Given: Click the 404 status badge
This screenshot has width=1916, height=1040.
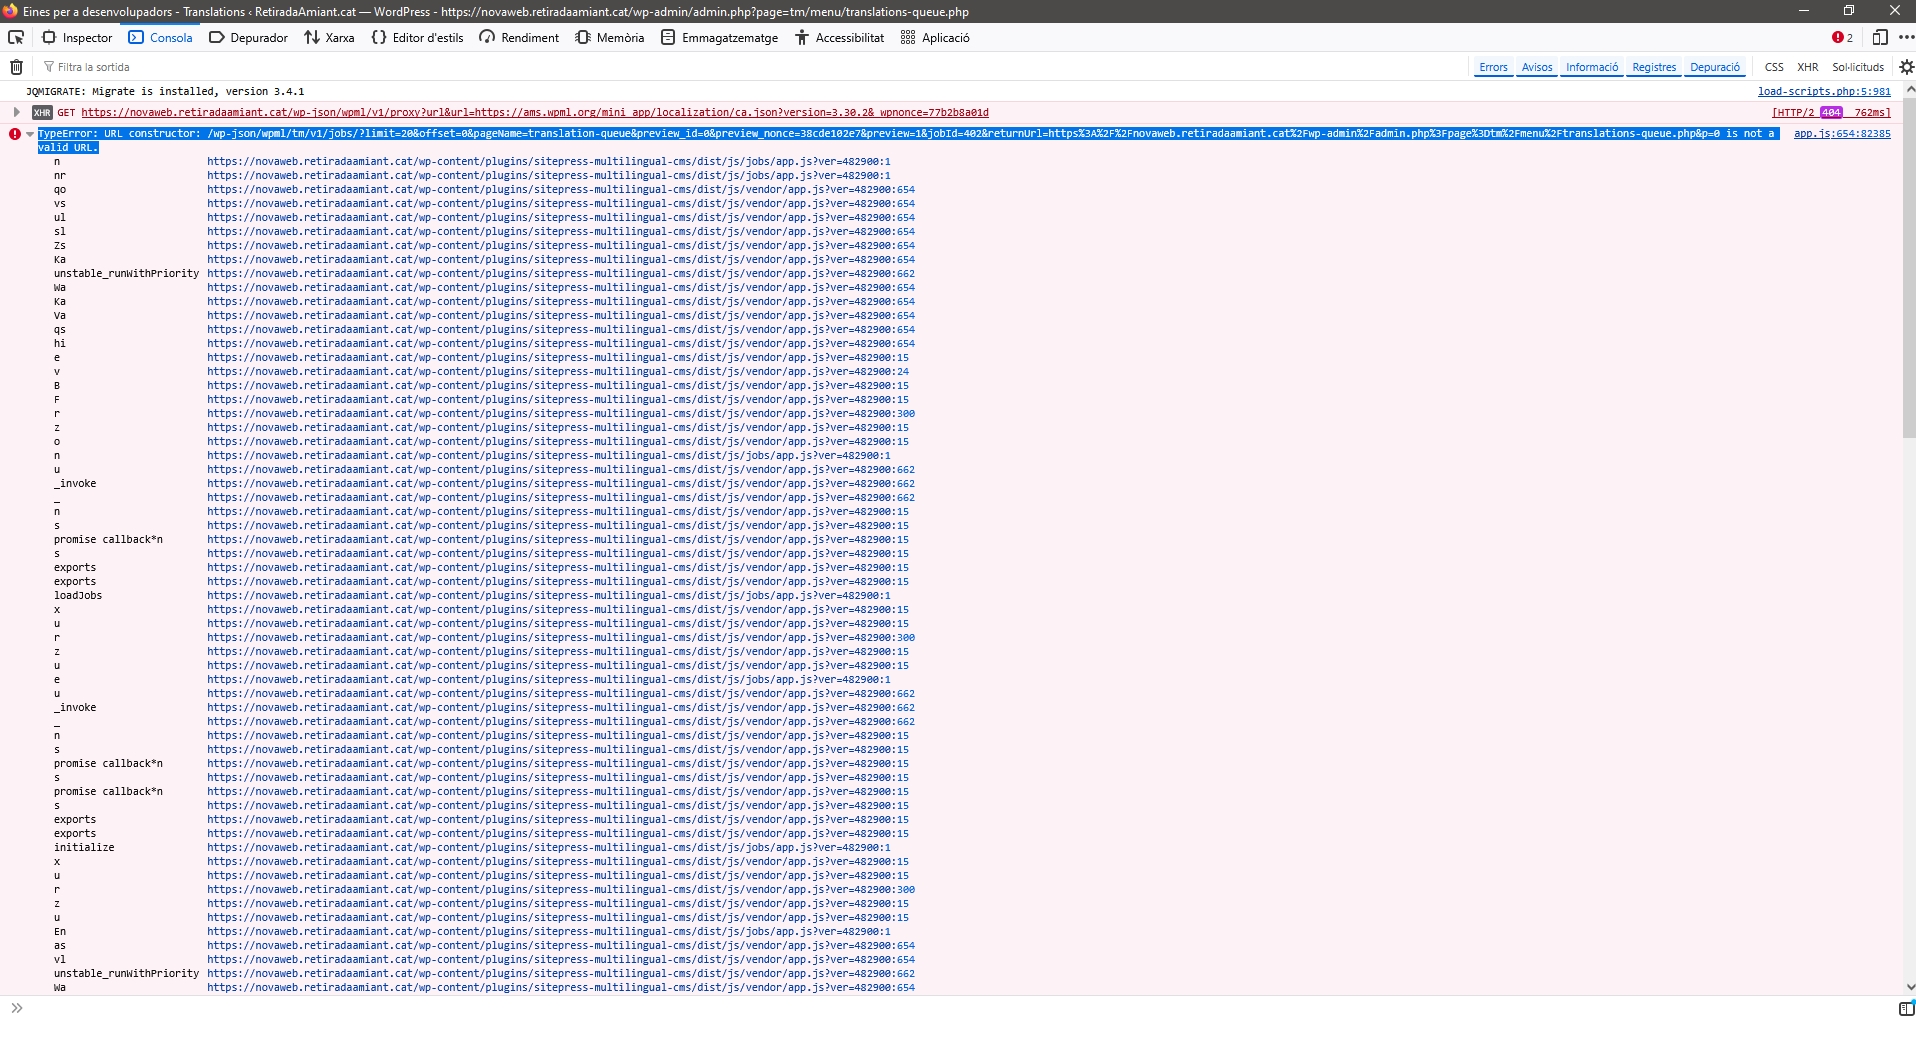Looking at the screenshot, I should (x=1831, y=113).
